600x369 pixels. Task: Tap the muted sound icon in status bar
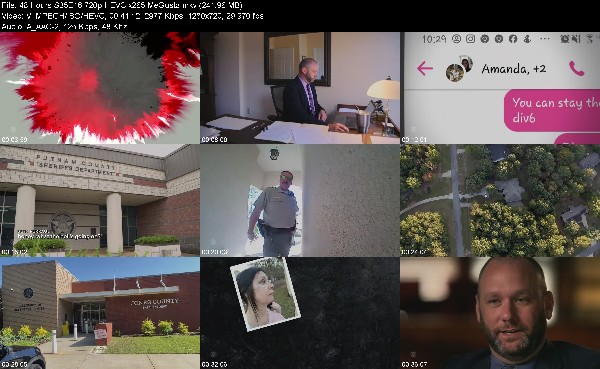577,39
